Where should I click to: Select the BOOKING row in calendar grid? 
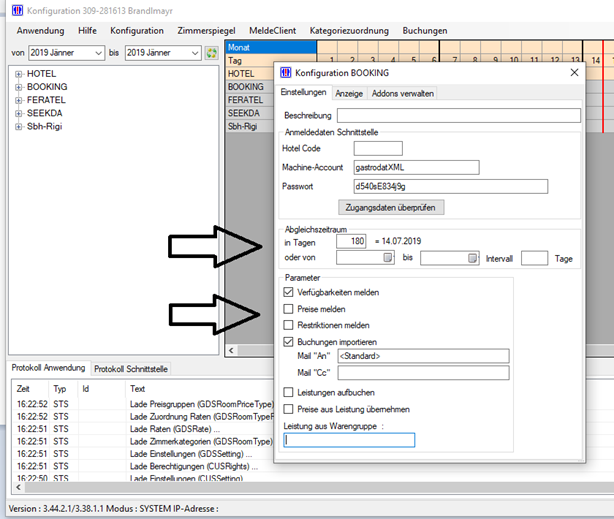point(250,87)
